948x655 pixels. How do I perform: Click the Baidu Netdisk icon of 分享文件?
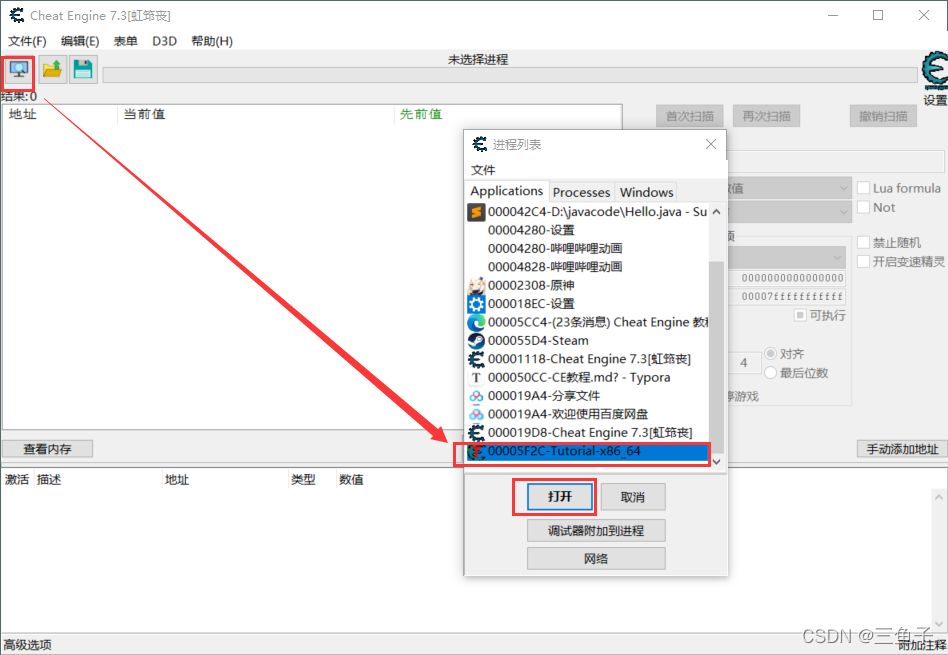point(476,396)
